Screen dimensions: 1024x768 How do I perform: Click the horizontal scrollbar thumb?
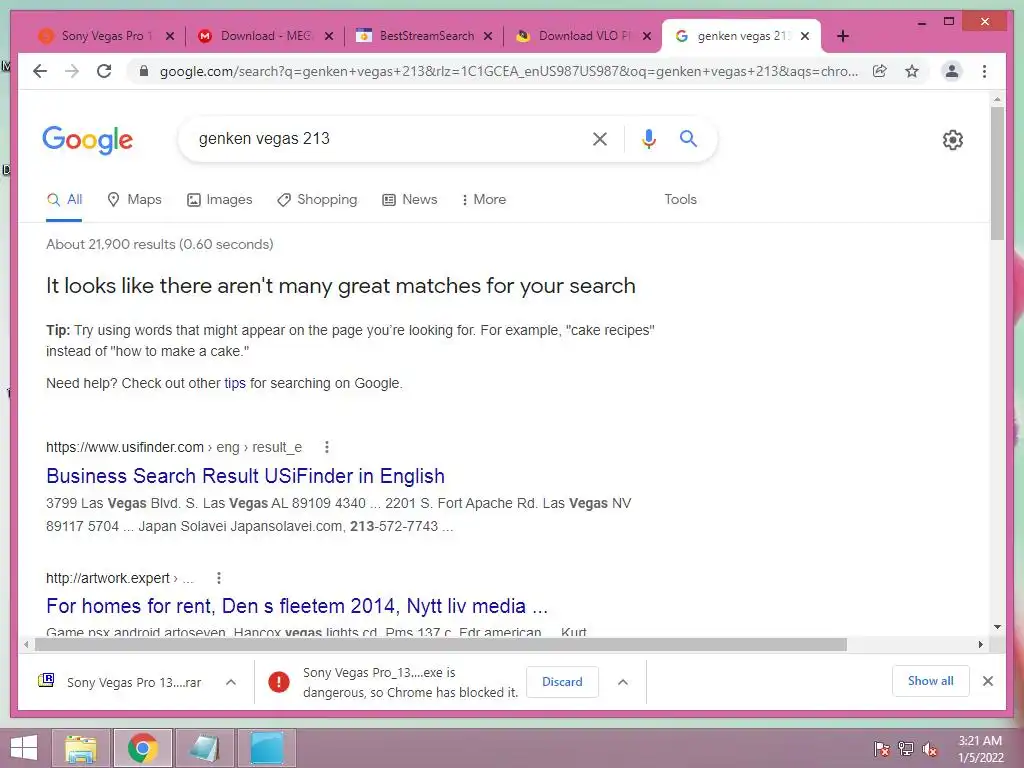pos(441,645)
